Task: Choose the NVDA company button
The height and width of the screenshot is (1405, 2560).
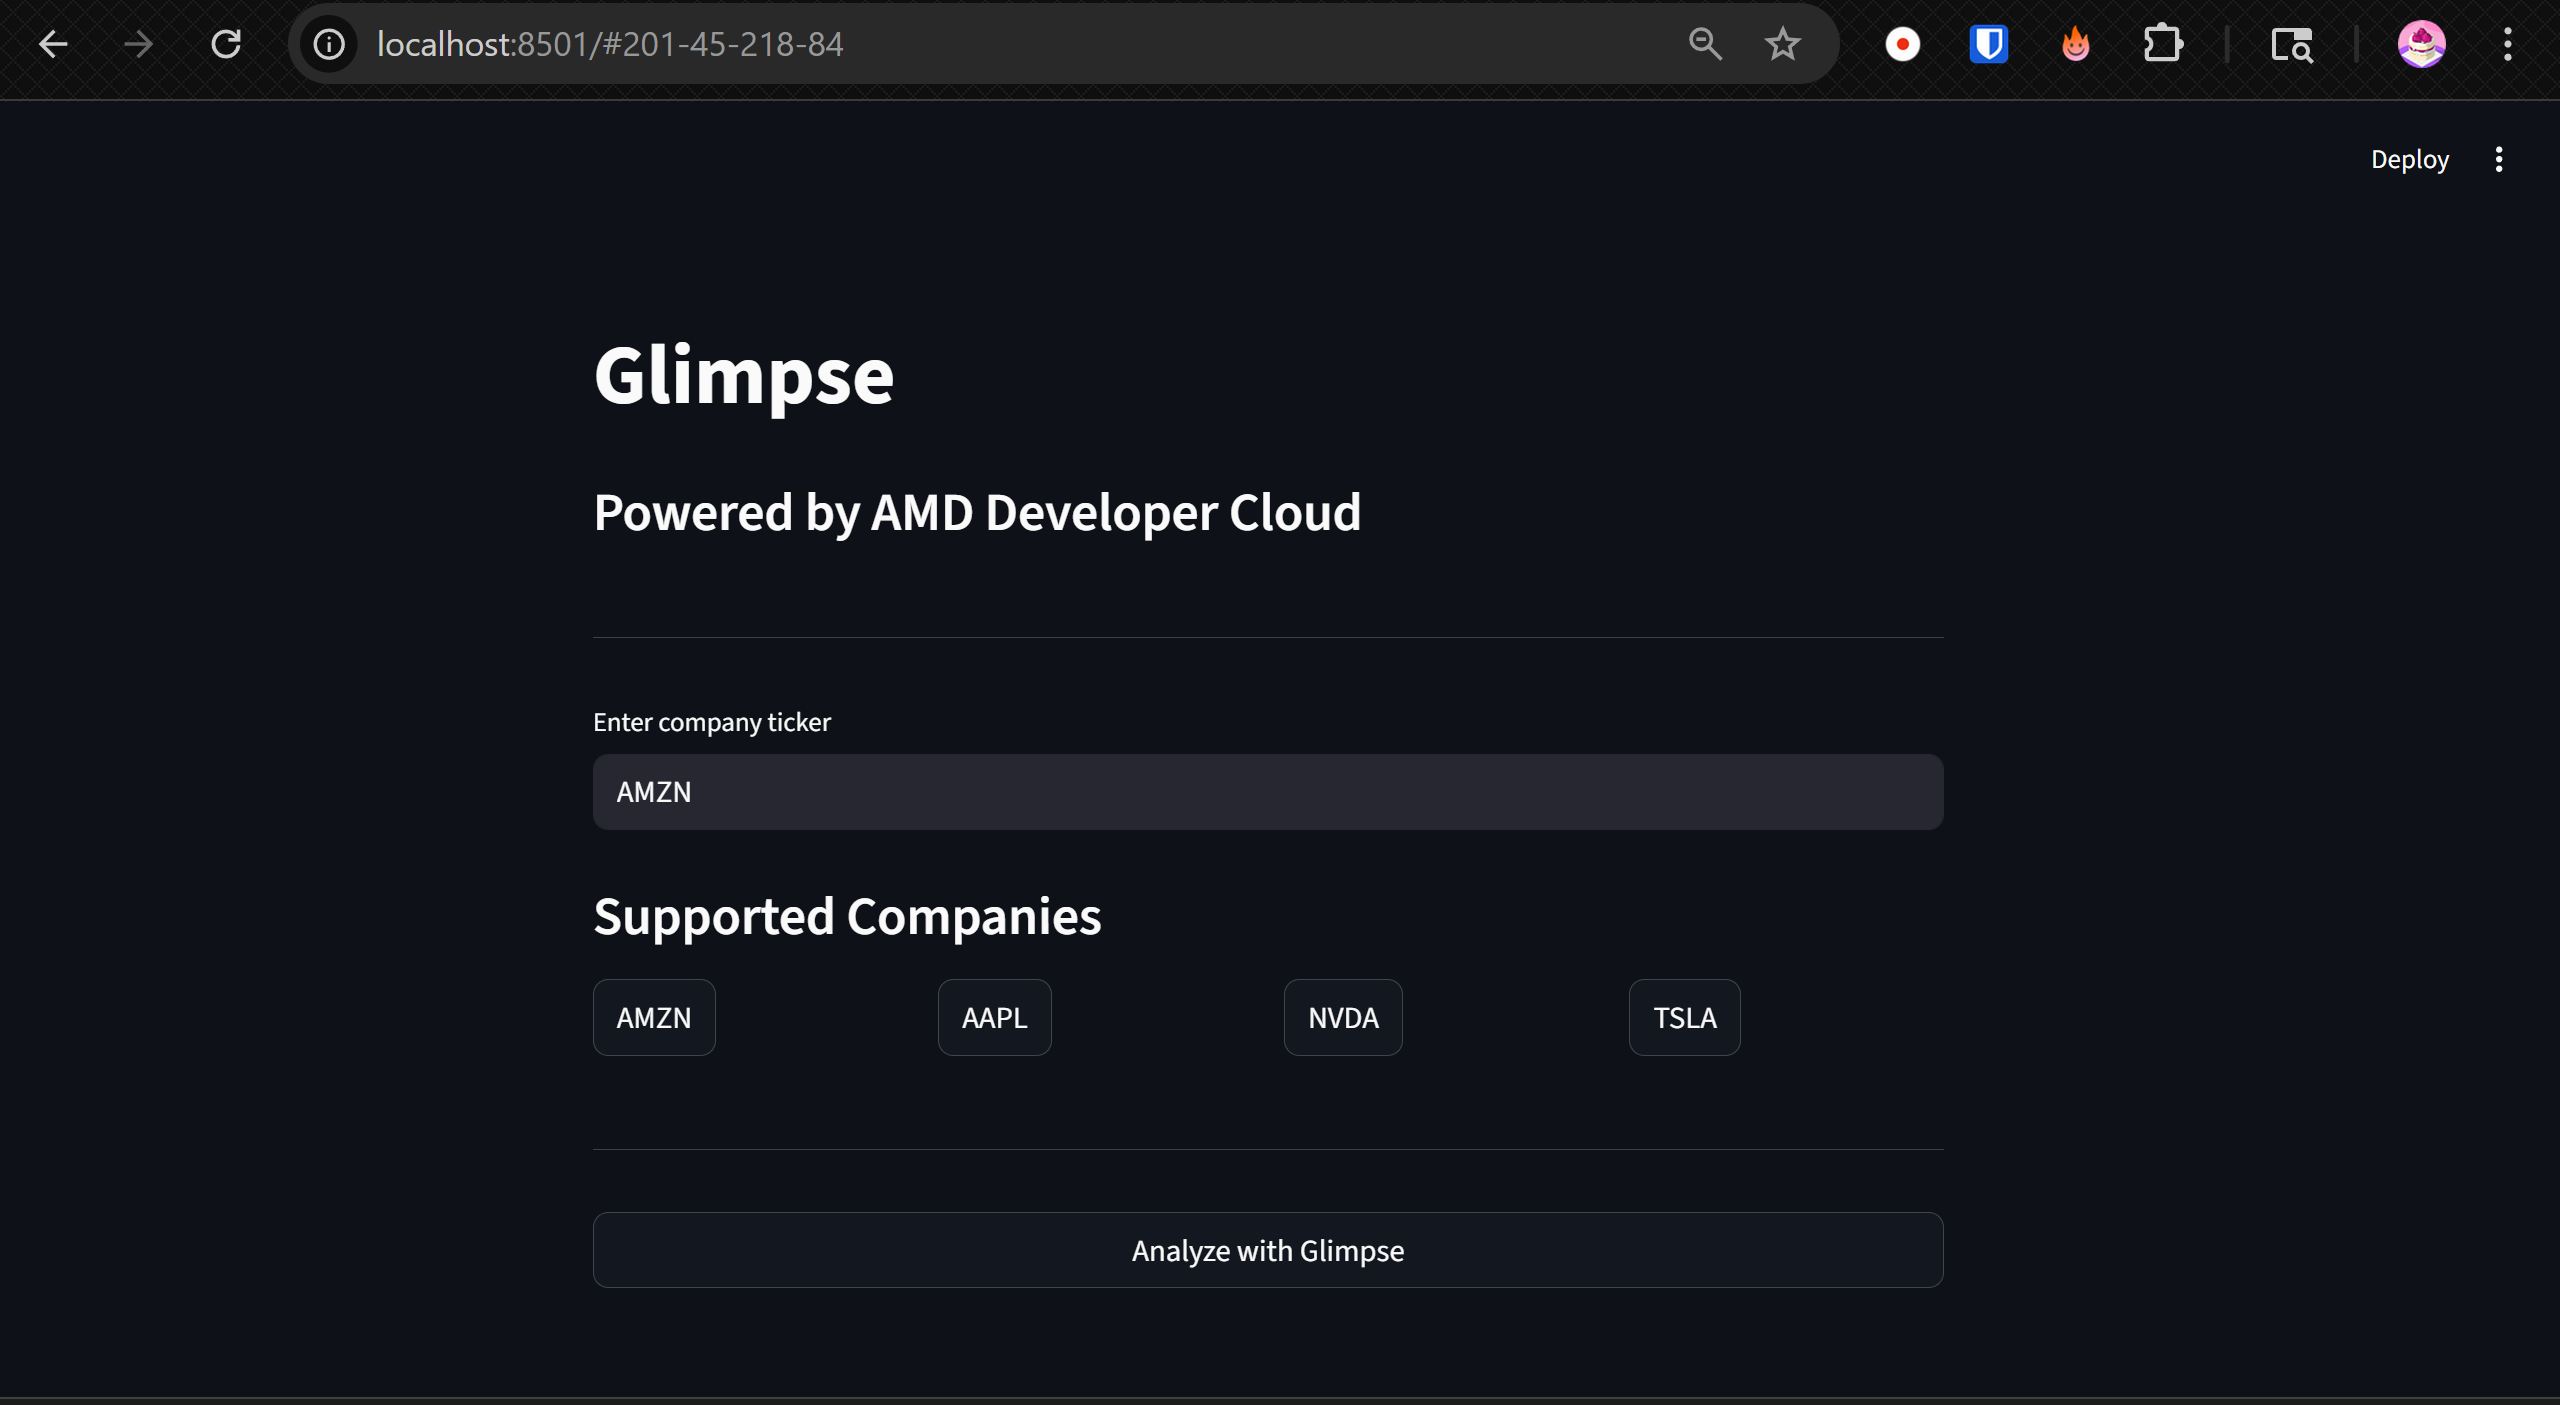Action: tap(1342, 1017)
